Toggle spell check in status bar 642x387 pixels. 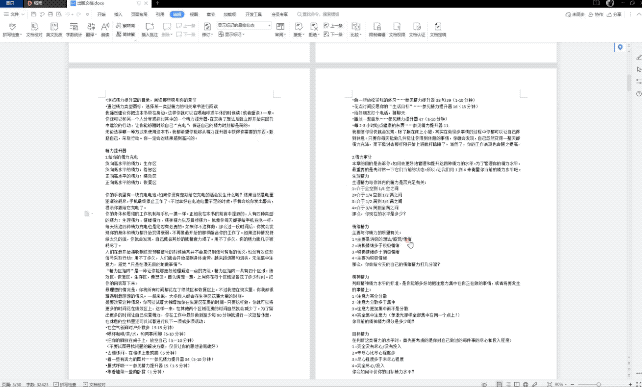(x=66, y=385)
